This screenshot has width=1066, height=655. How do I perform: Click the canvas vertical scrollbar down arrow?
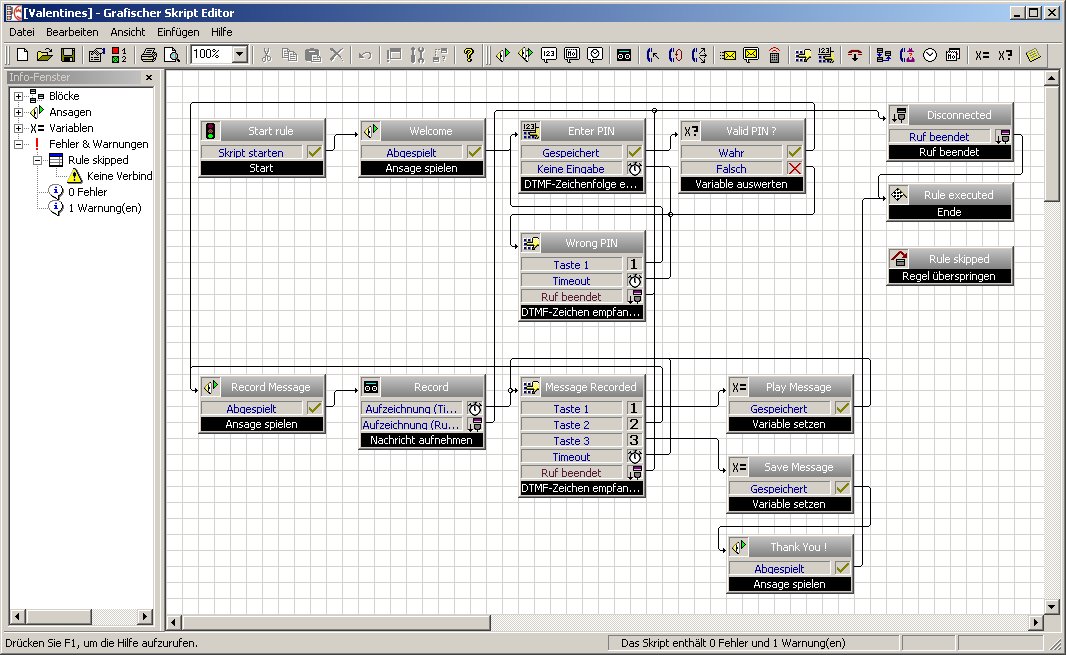(1051, 606)
